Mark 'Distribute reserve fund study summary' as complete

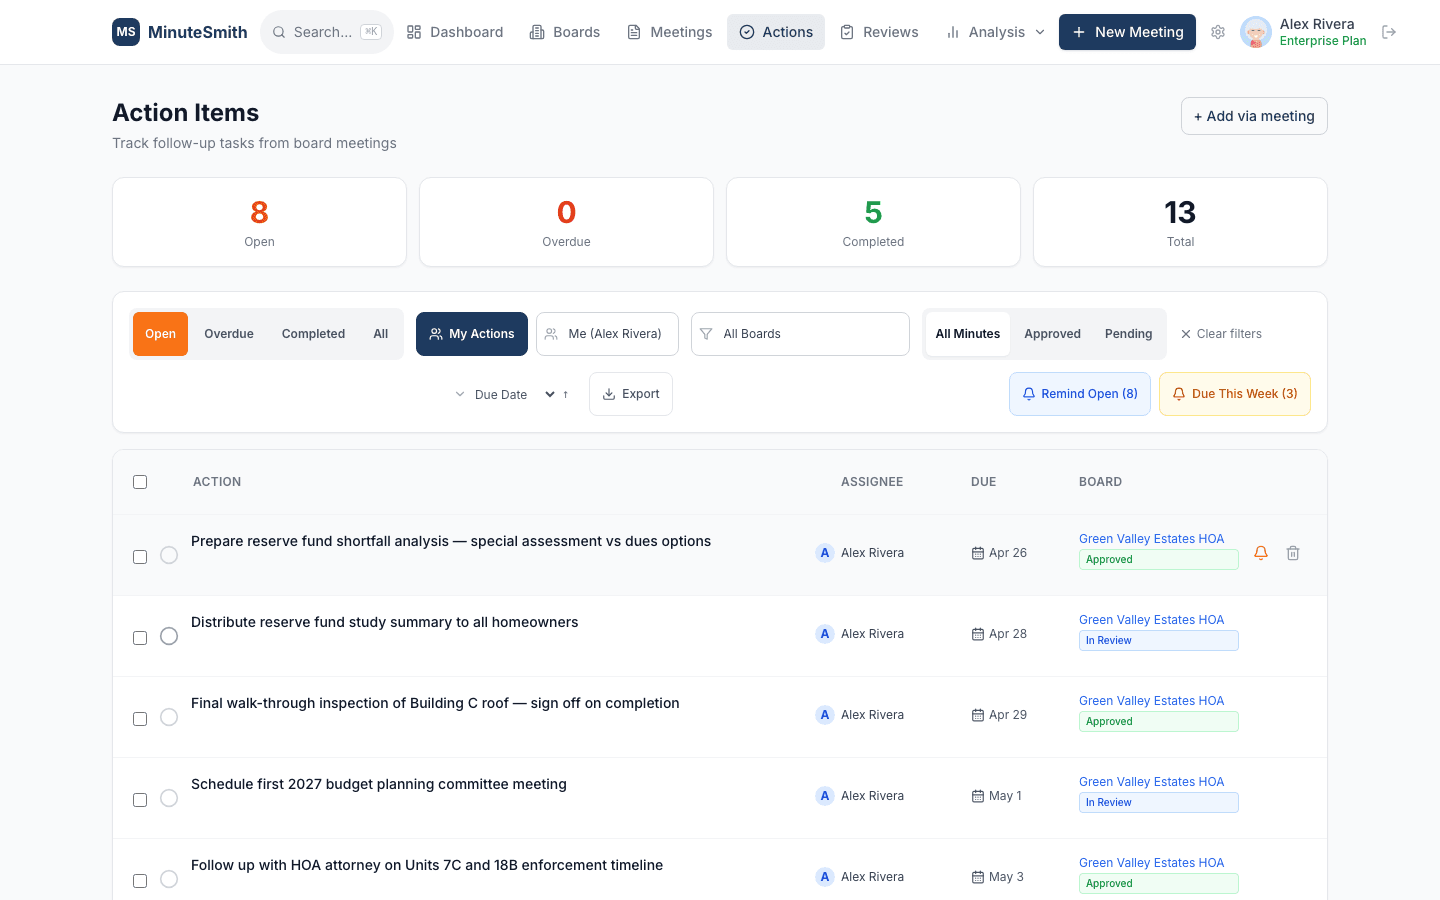(169, 635)
